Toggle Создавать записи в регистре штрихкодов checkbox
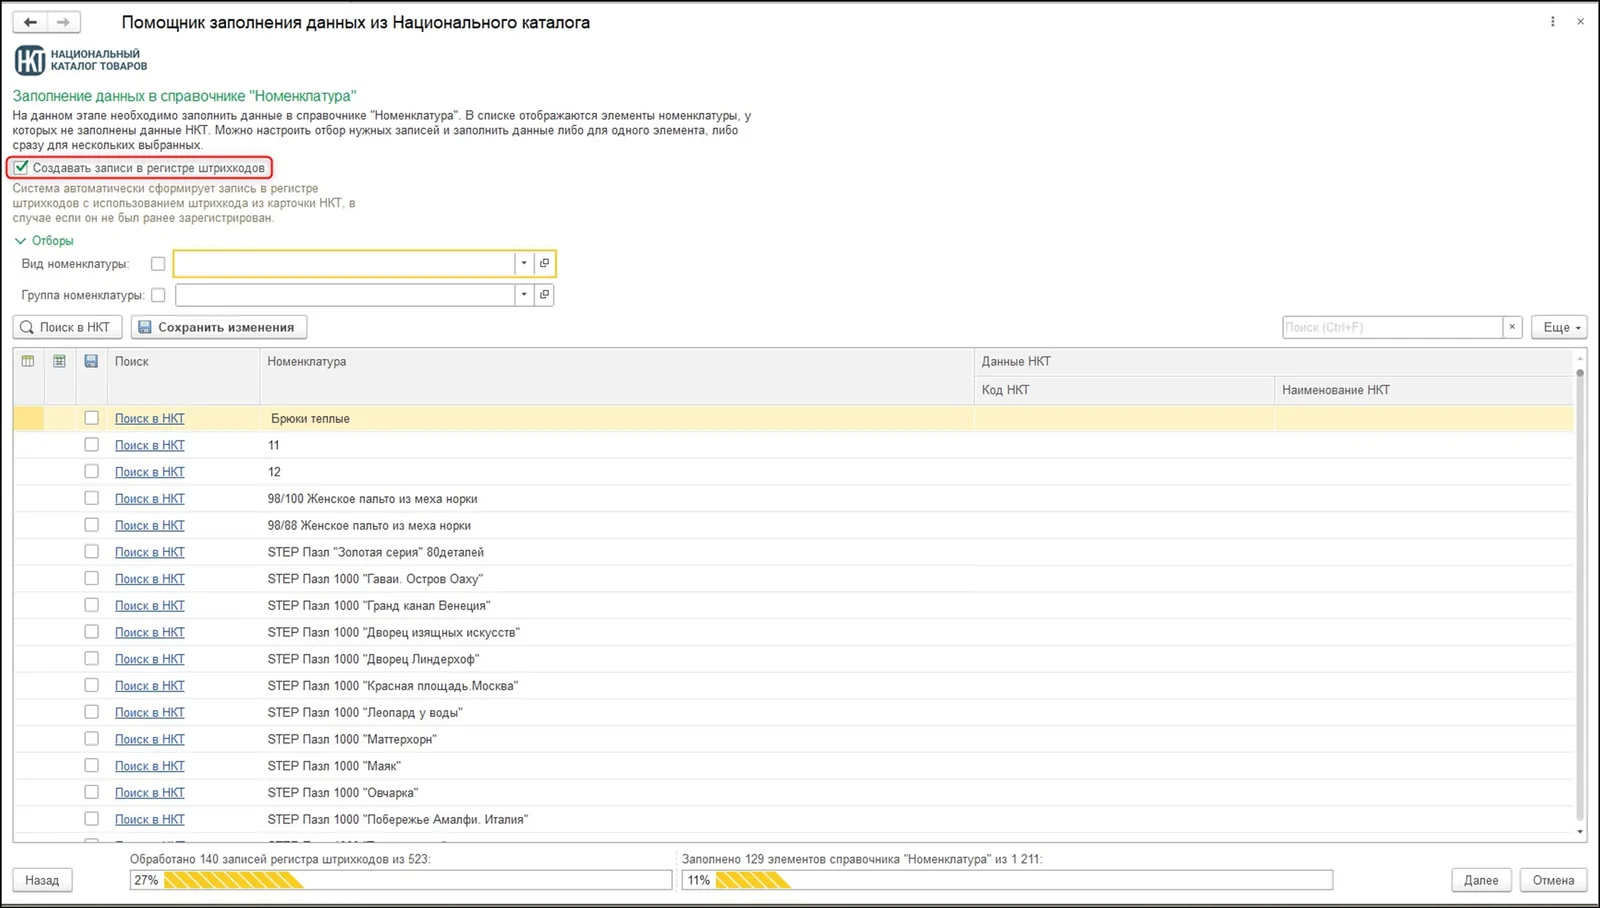The height and width of the screenshot is (908, 1600). click(x=21, y=167)
